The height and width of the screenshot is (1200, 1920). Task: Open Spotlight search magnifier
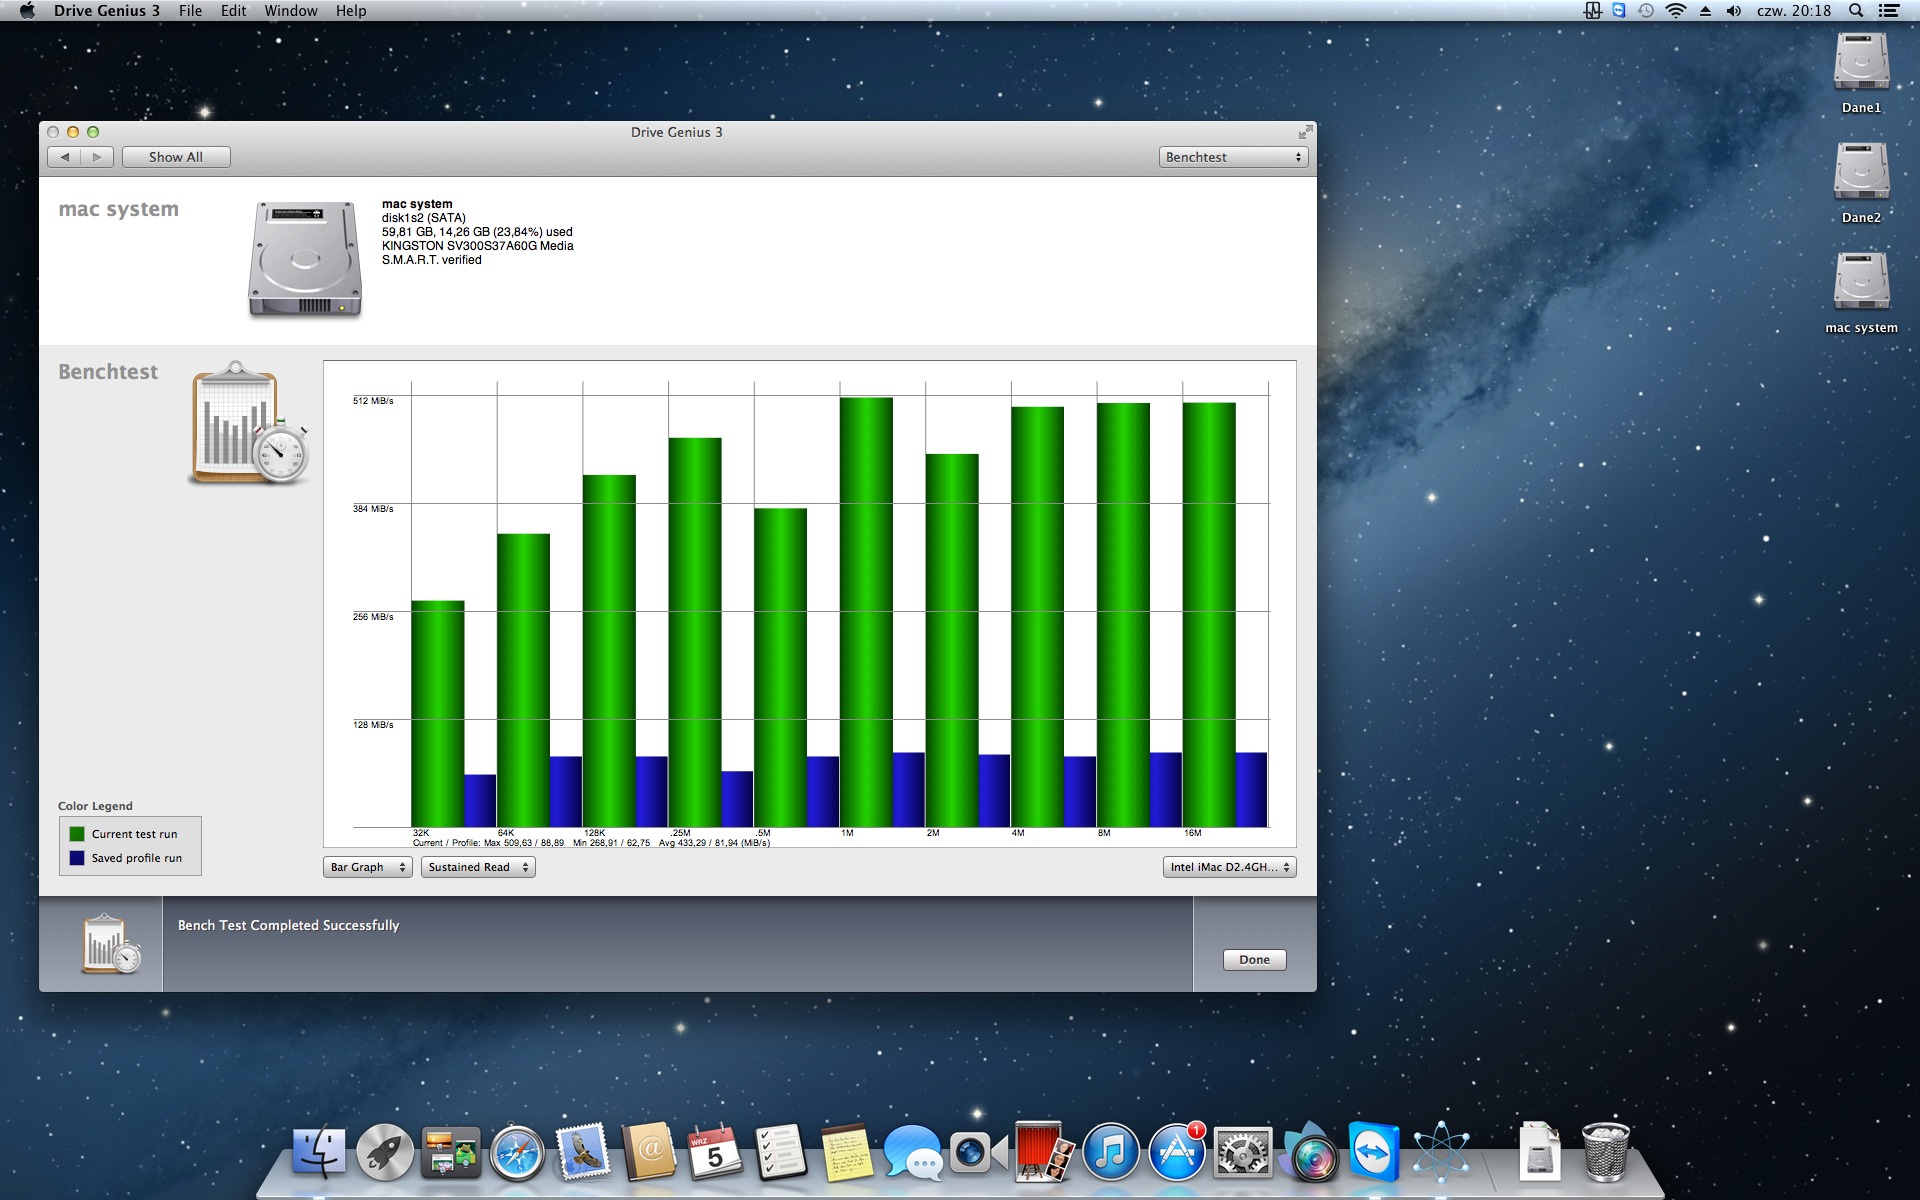tap(1856, 11)
